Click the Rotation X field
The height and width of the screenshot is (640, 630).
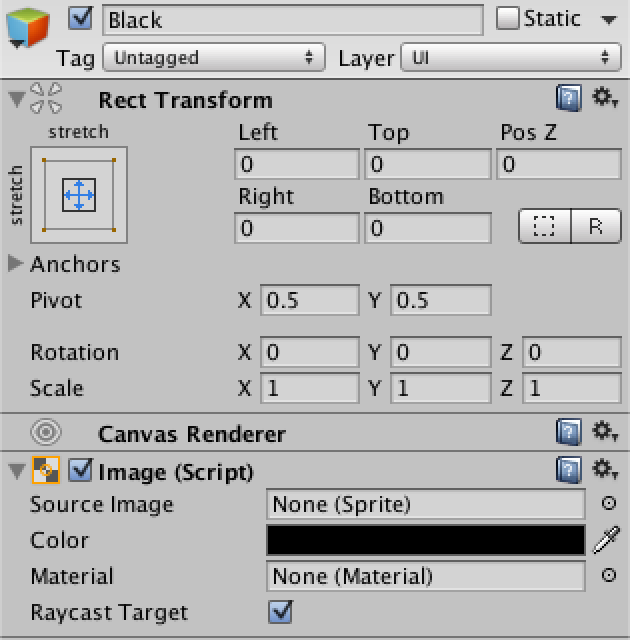pyautogui.click(x=310, y=352)
